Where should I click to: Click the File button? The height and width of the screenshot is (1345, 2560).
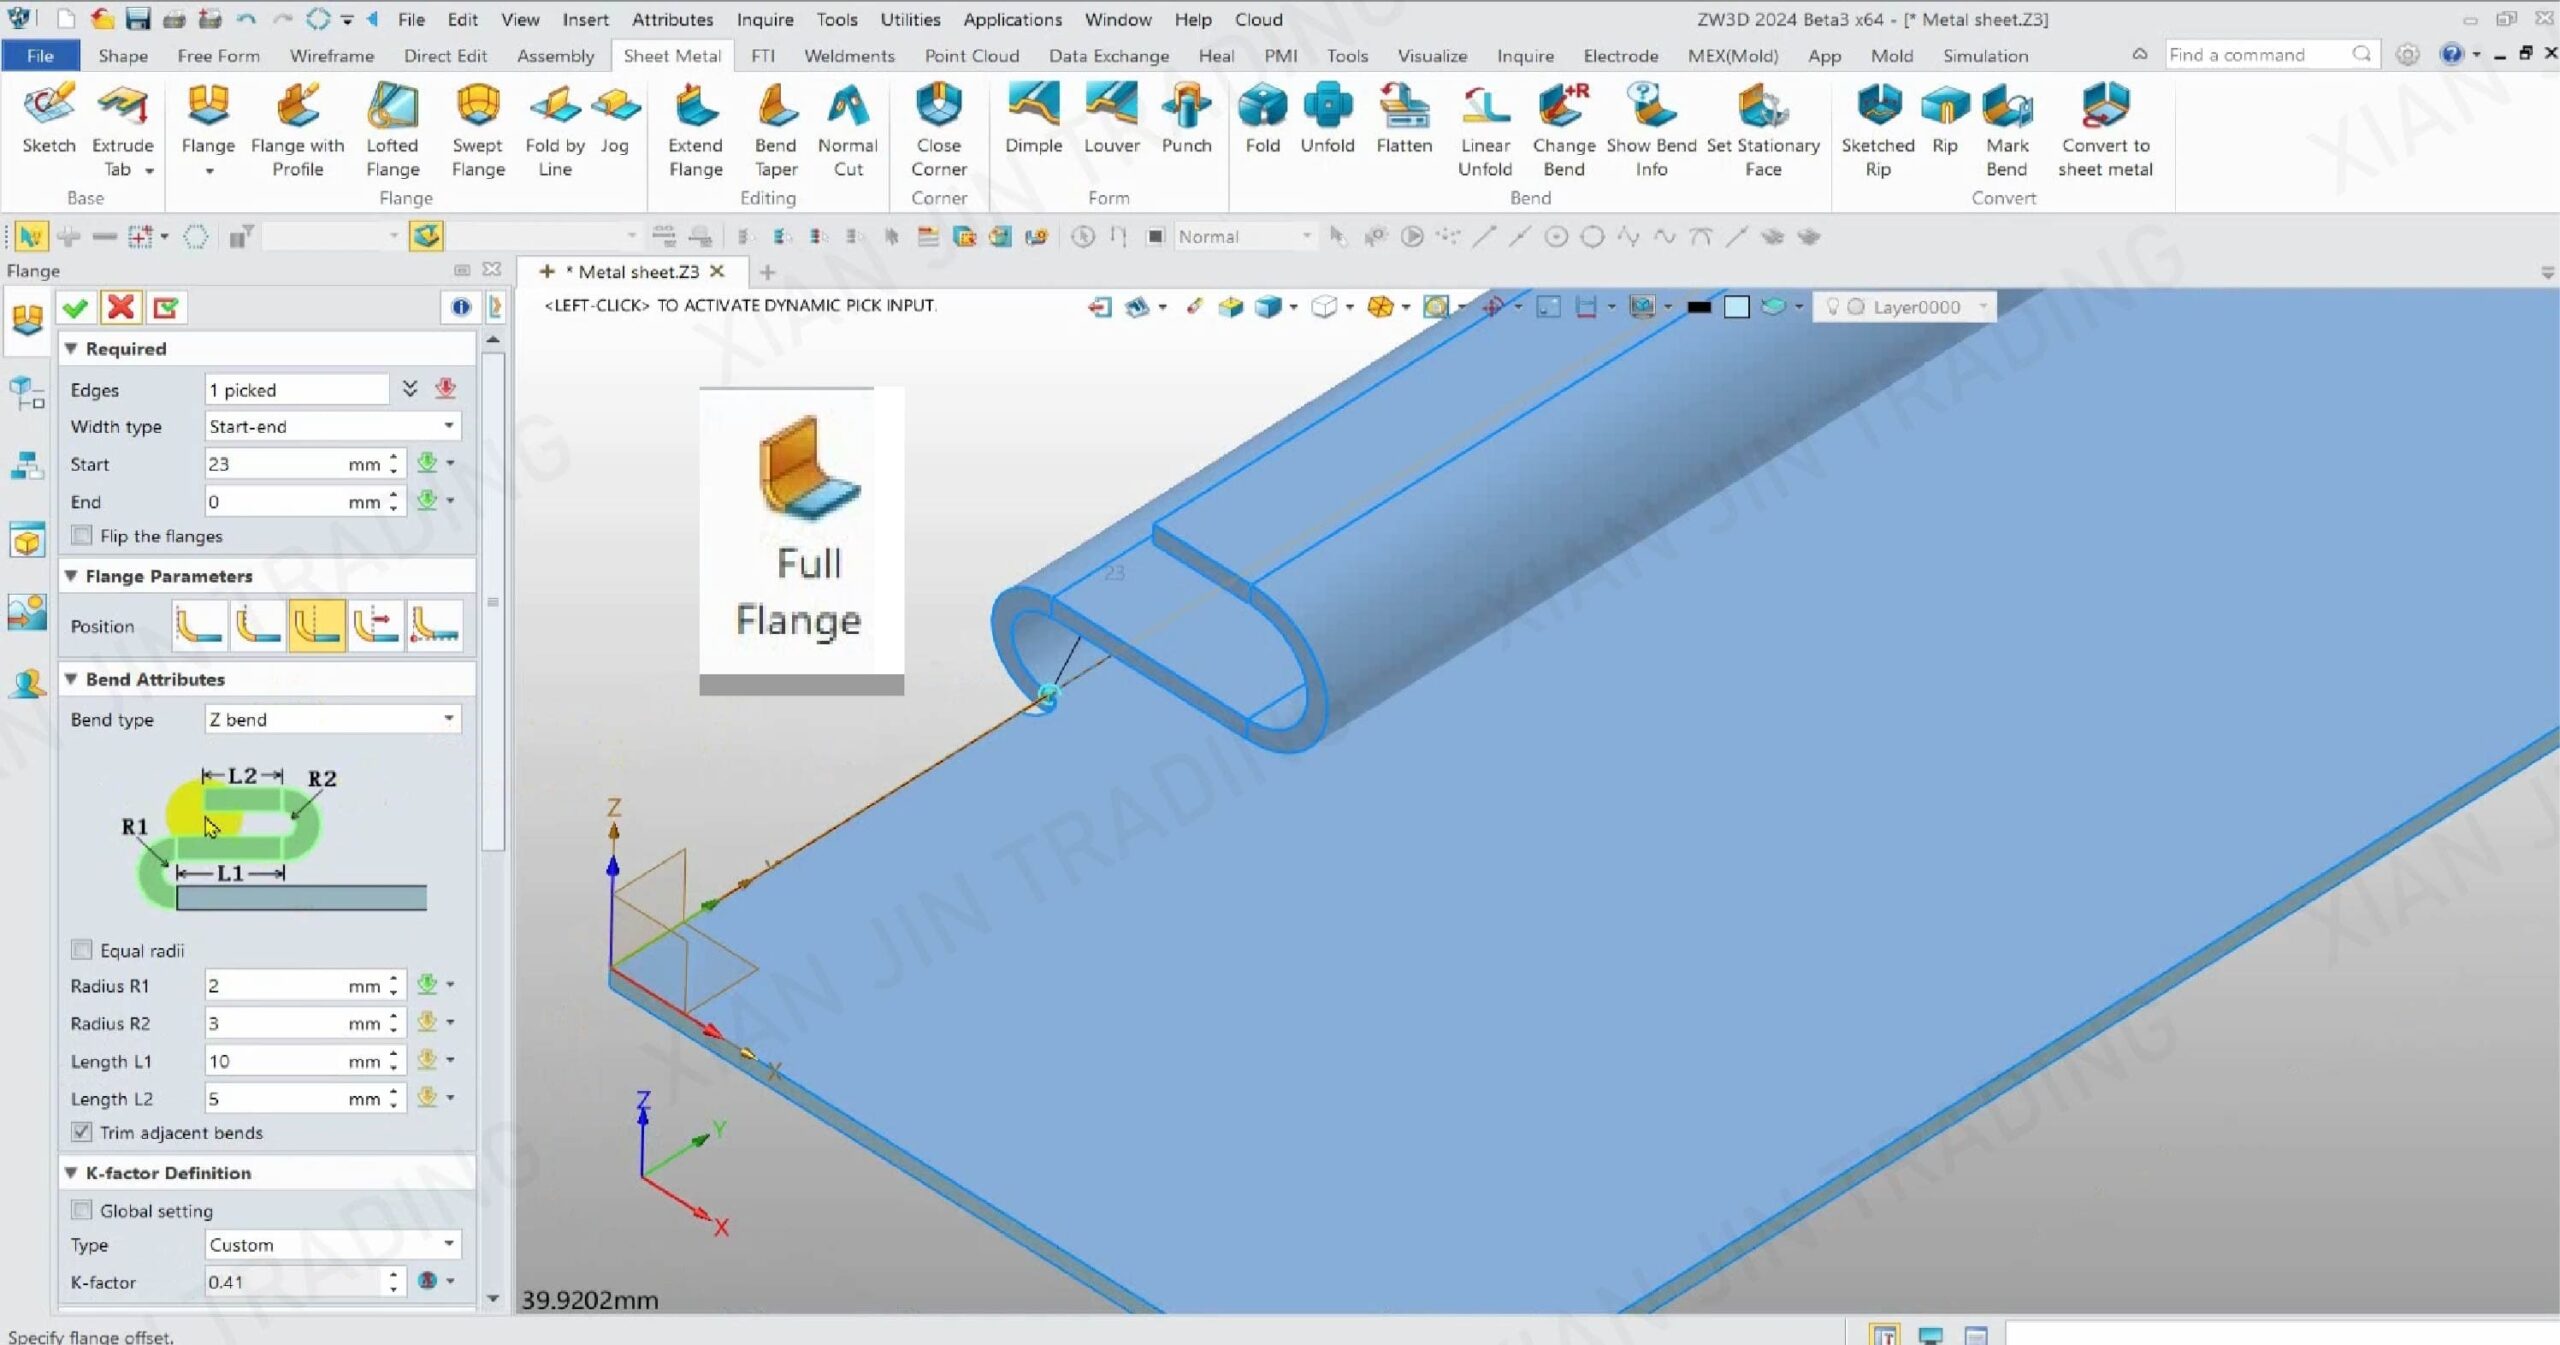click(40, 56)
